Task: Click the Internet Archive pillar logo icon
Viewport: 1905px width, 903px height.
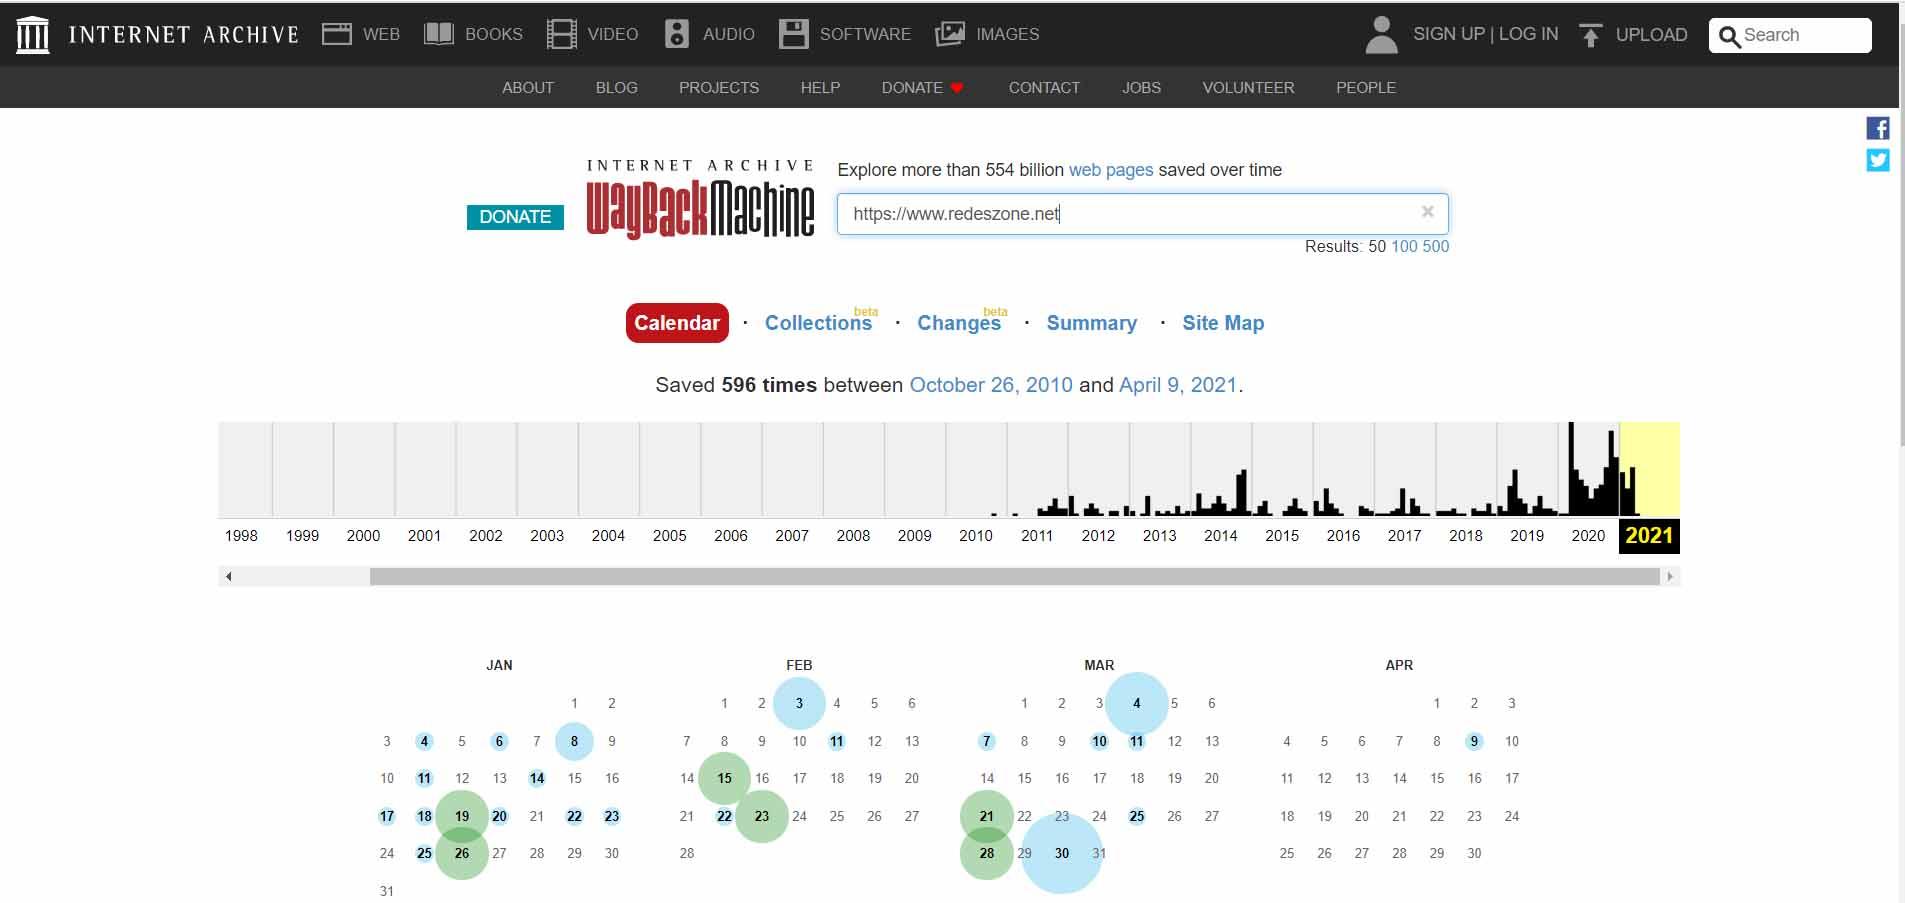Action: click(x=33, y=35)
